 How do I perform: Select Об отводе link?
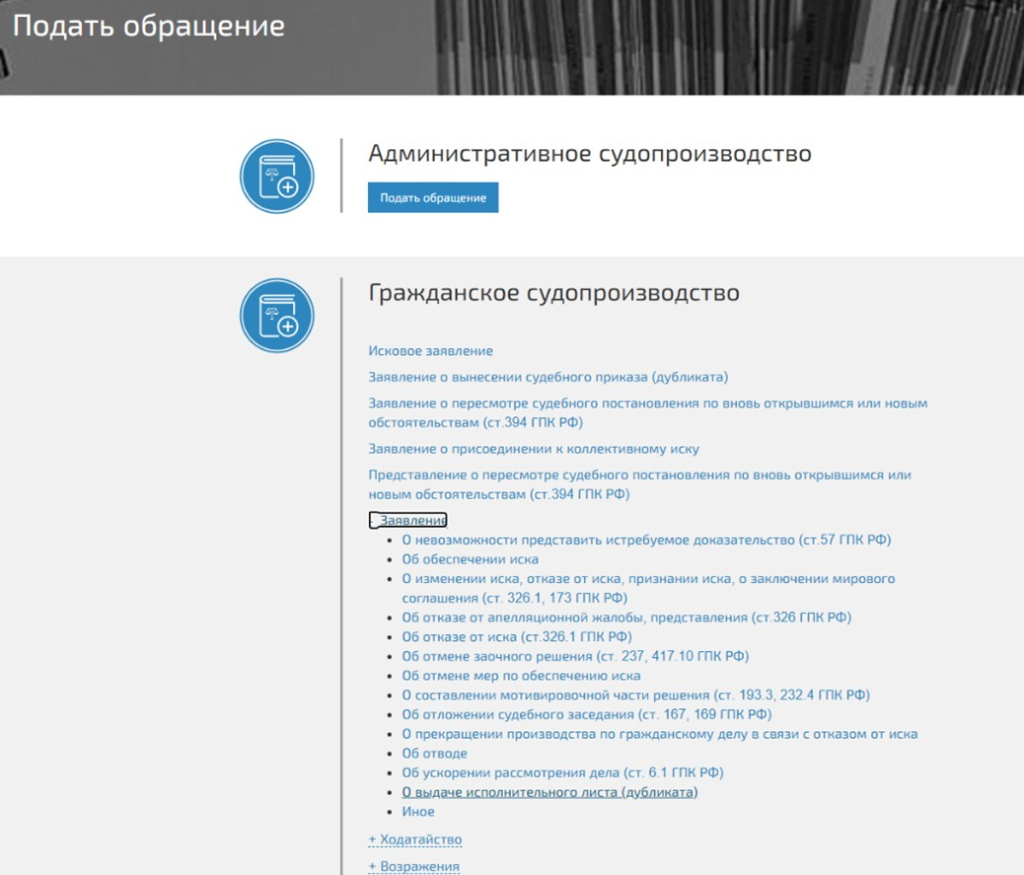pos(434,753)
